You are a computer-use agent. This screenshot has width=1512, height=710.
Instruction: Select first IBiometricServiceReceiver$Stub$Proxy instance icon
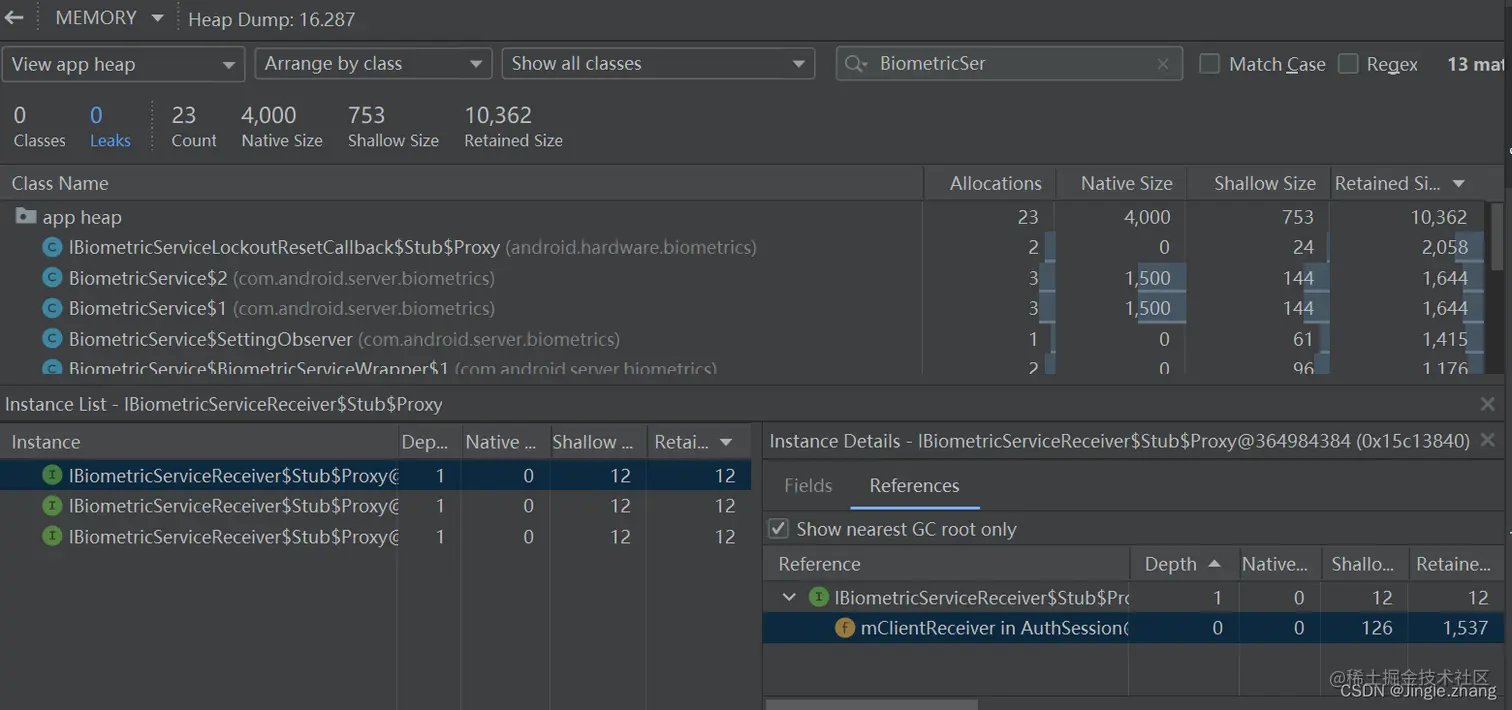pyautogui.click(x=52, y=475)
